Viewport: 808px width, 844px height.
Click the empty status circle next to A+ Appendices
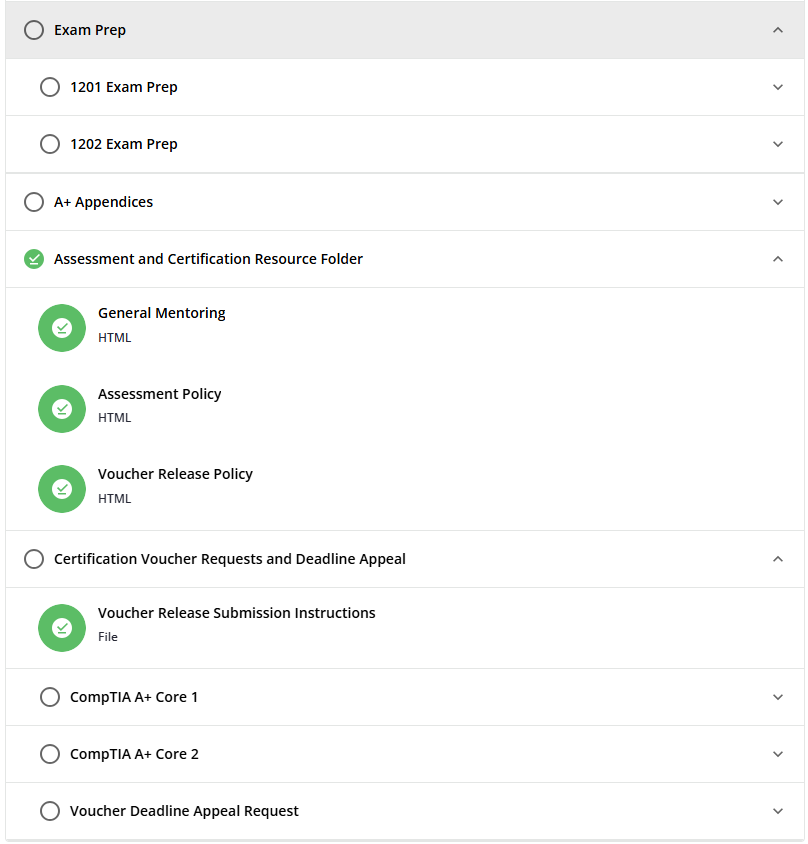(34, 202)
